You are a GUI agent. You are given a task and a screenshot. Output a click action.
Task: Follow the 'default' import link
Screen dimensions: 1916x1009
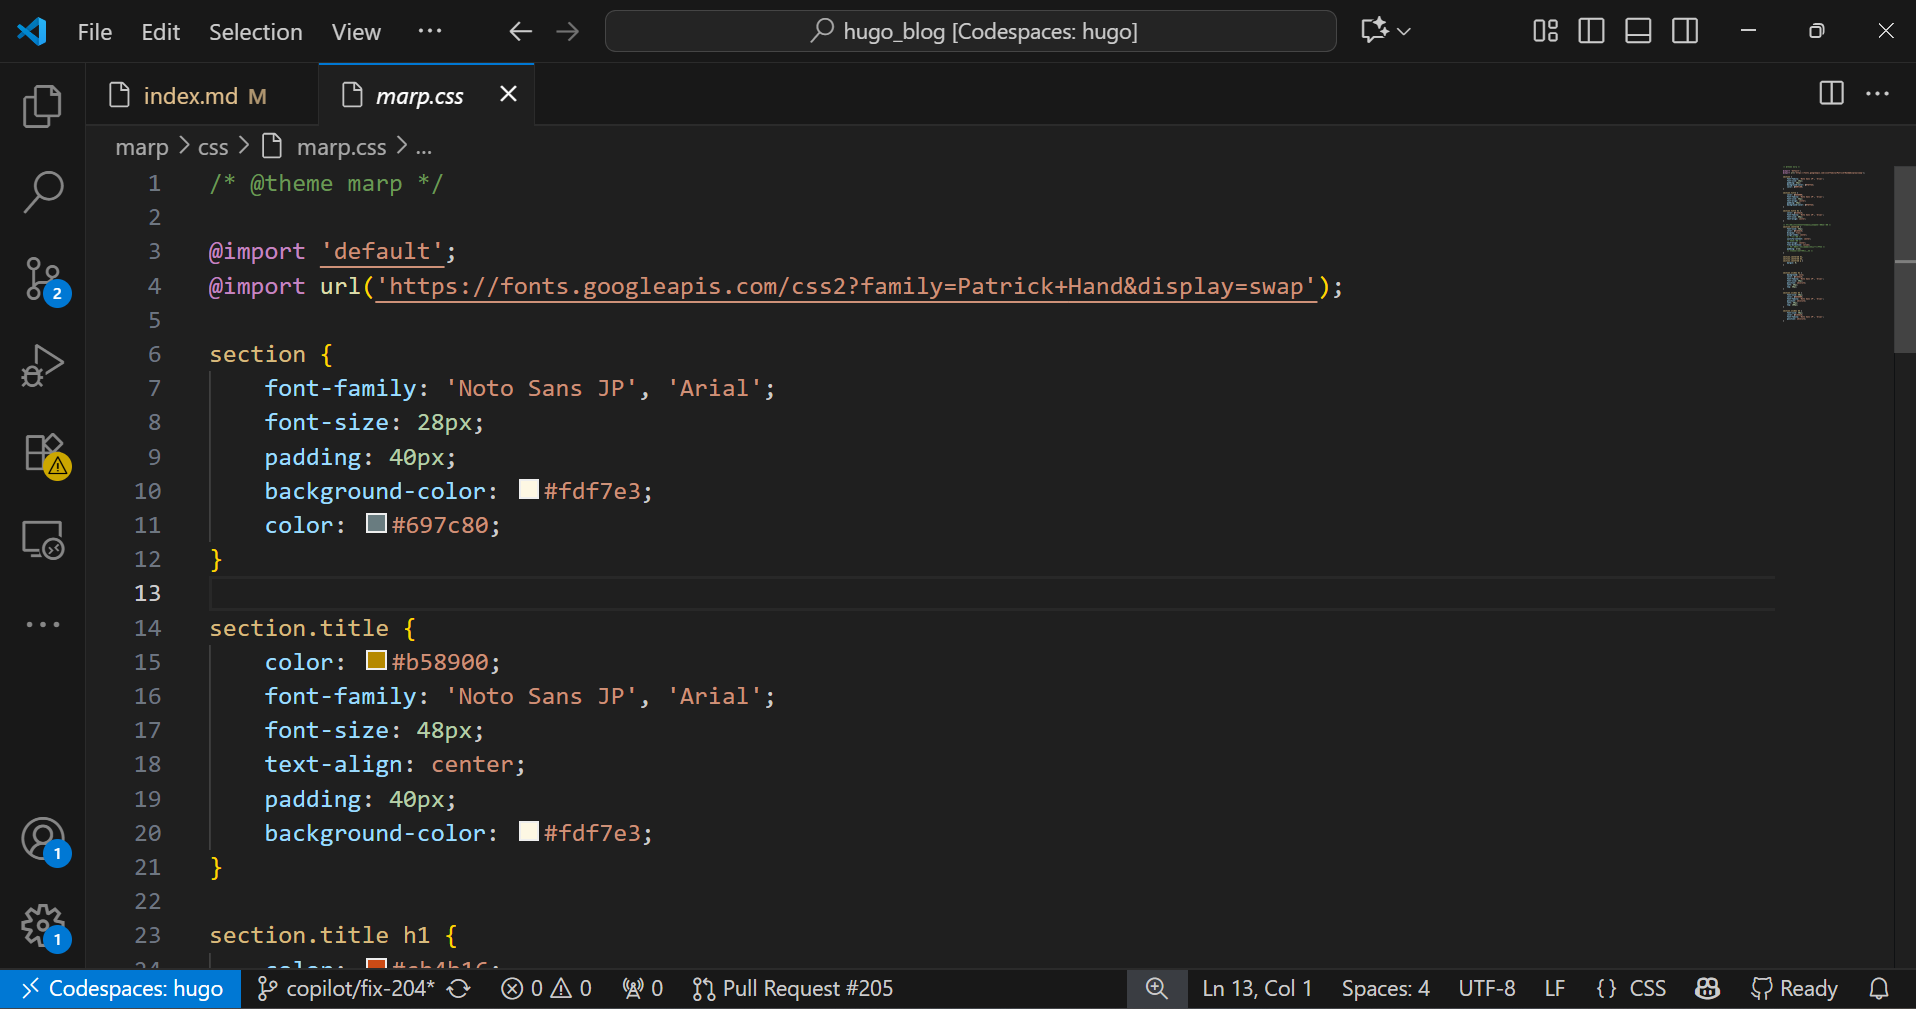pos(382,252)
